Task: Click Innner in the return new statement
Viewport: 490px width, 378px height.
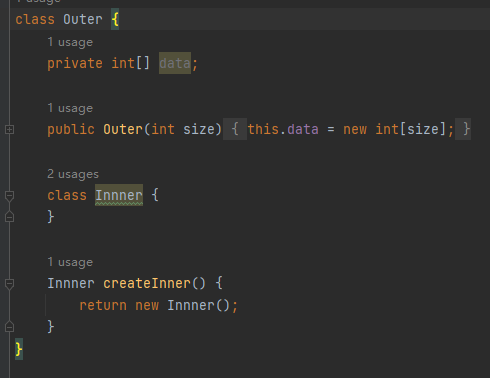Action: point(191,305)
